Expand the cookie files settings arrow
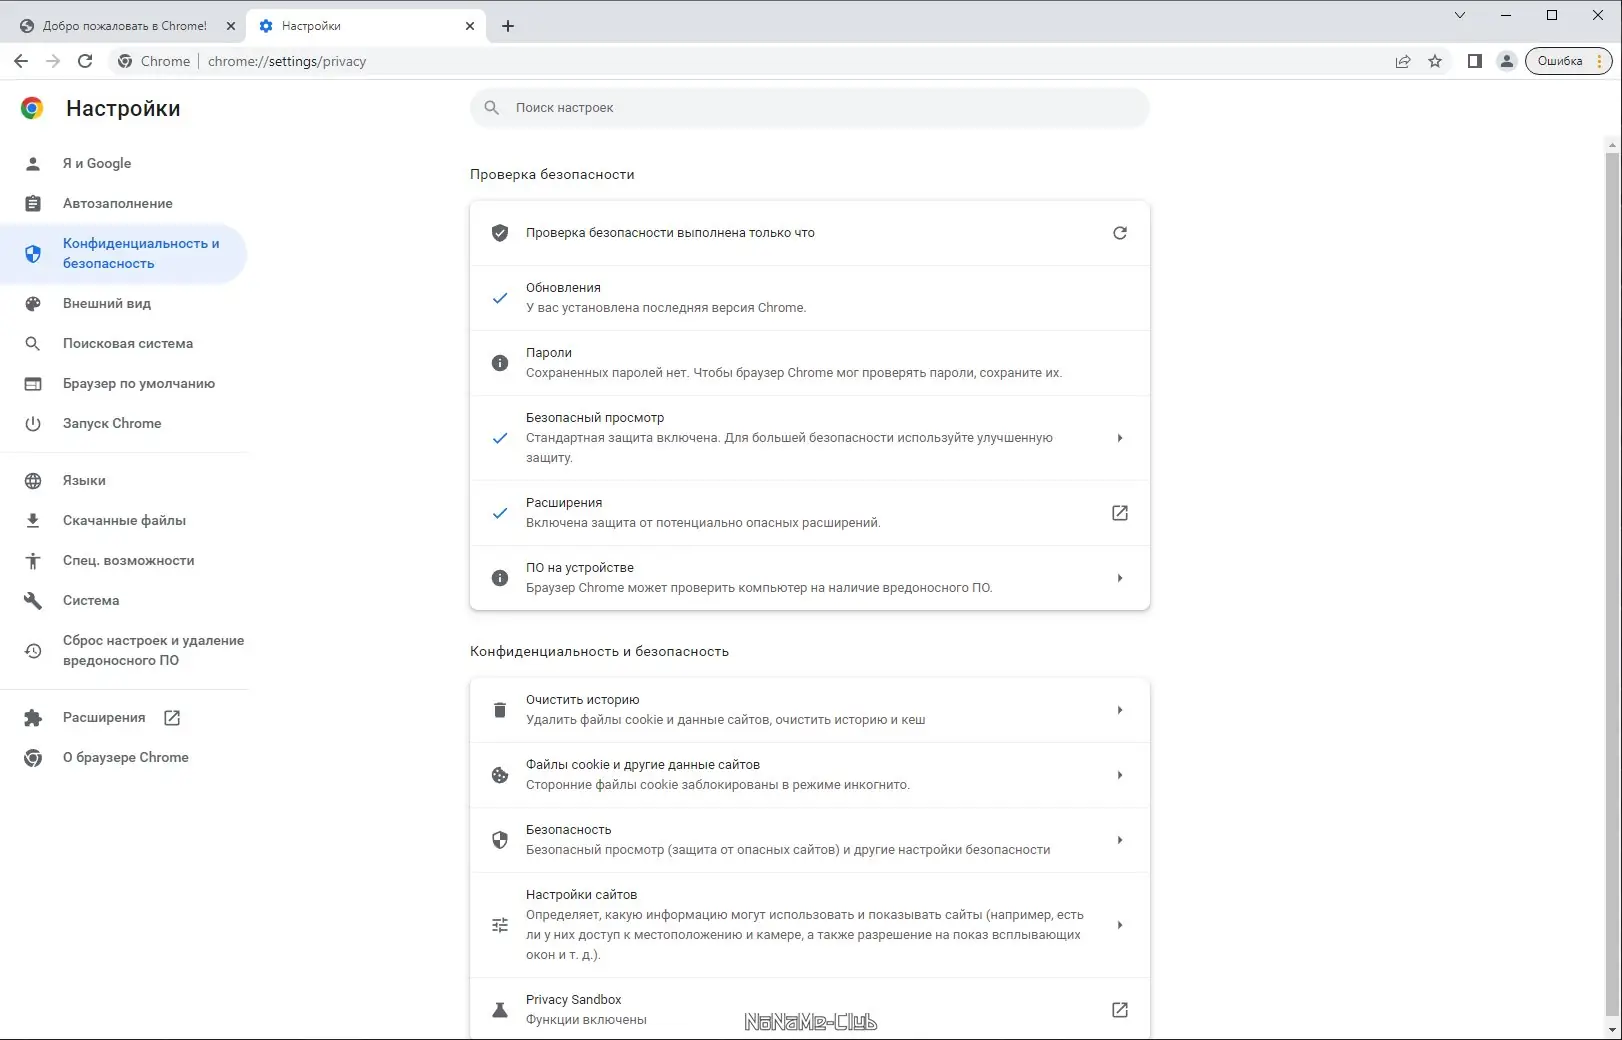 click(x=1120, y=775)
